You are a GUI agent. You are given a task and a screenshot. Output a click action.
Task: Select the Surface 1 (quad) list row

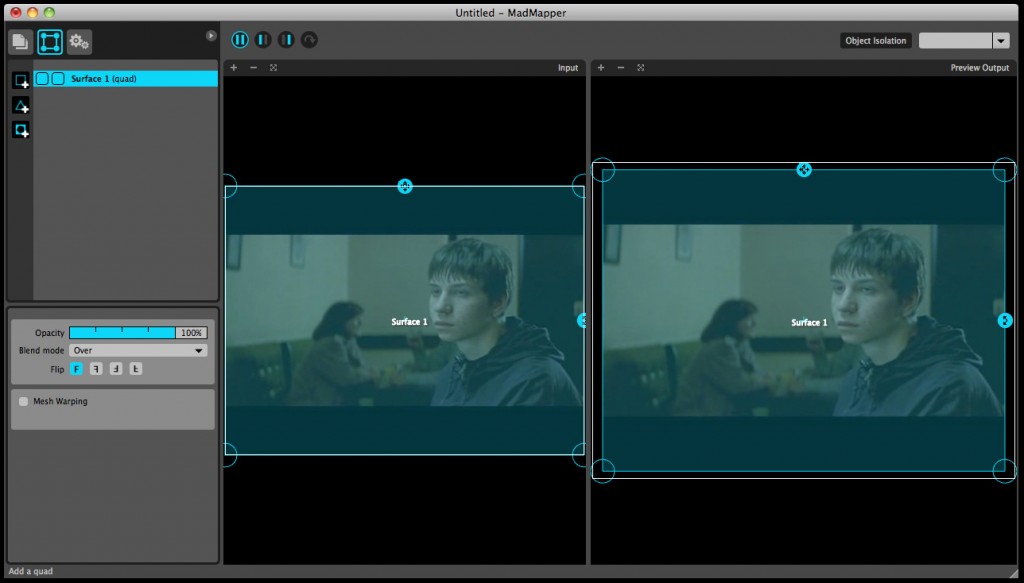tap(125, 79)
